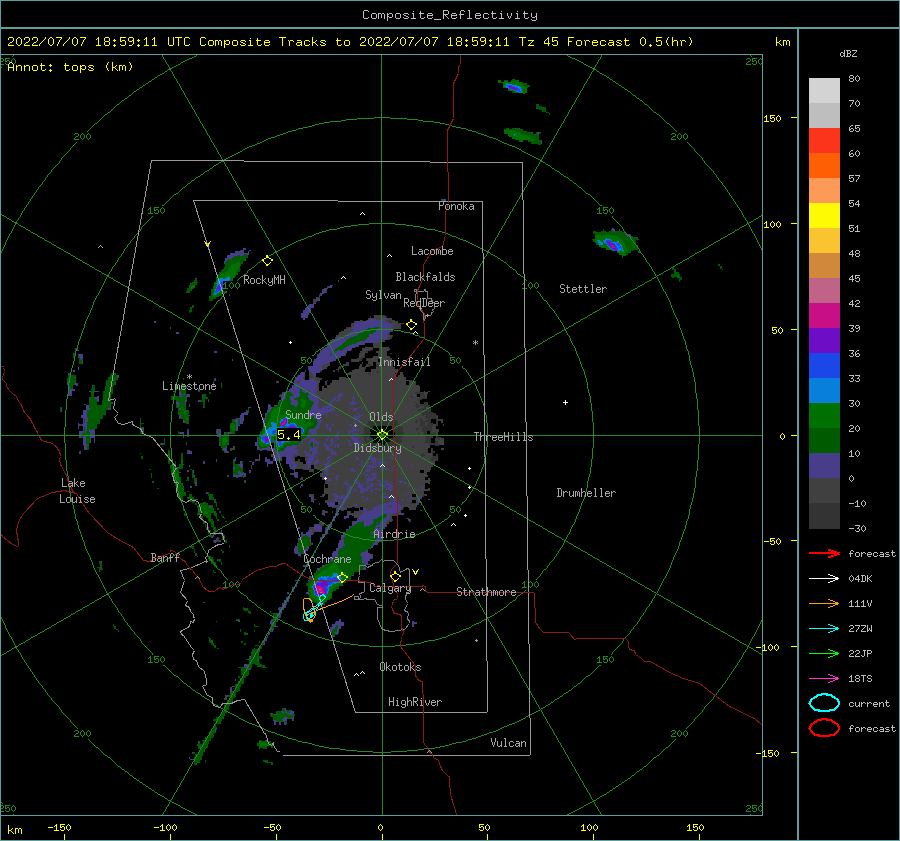Click the Olds label
This screenshot has height=841, width=900.
tap(381, 417)
